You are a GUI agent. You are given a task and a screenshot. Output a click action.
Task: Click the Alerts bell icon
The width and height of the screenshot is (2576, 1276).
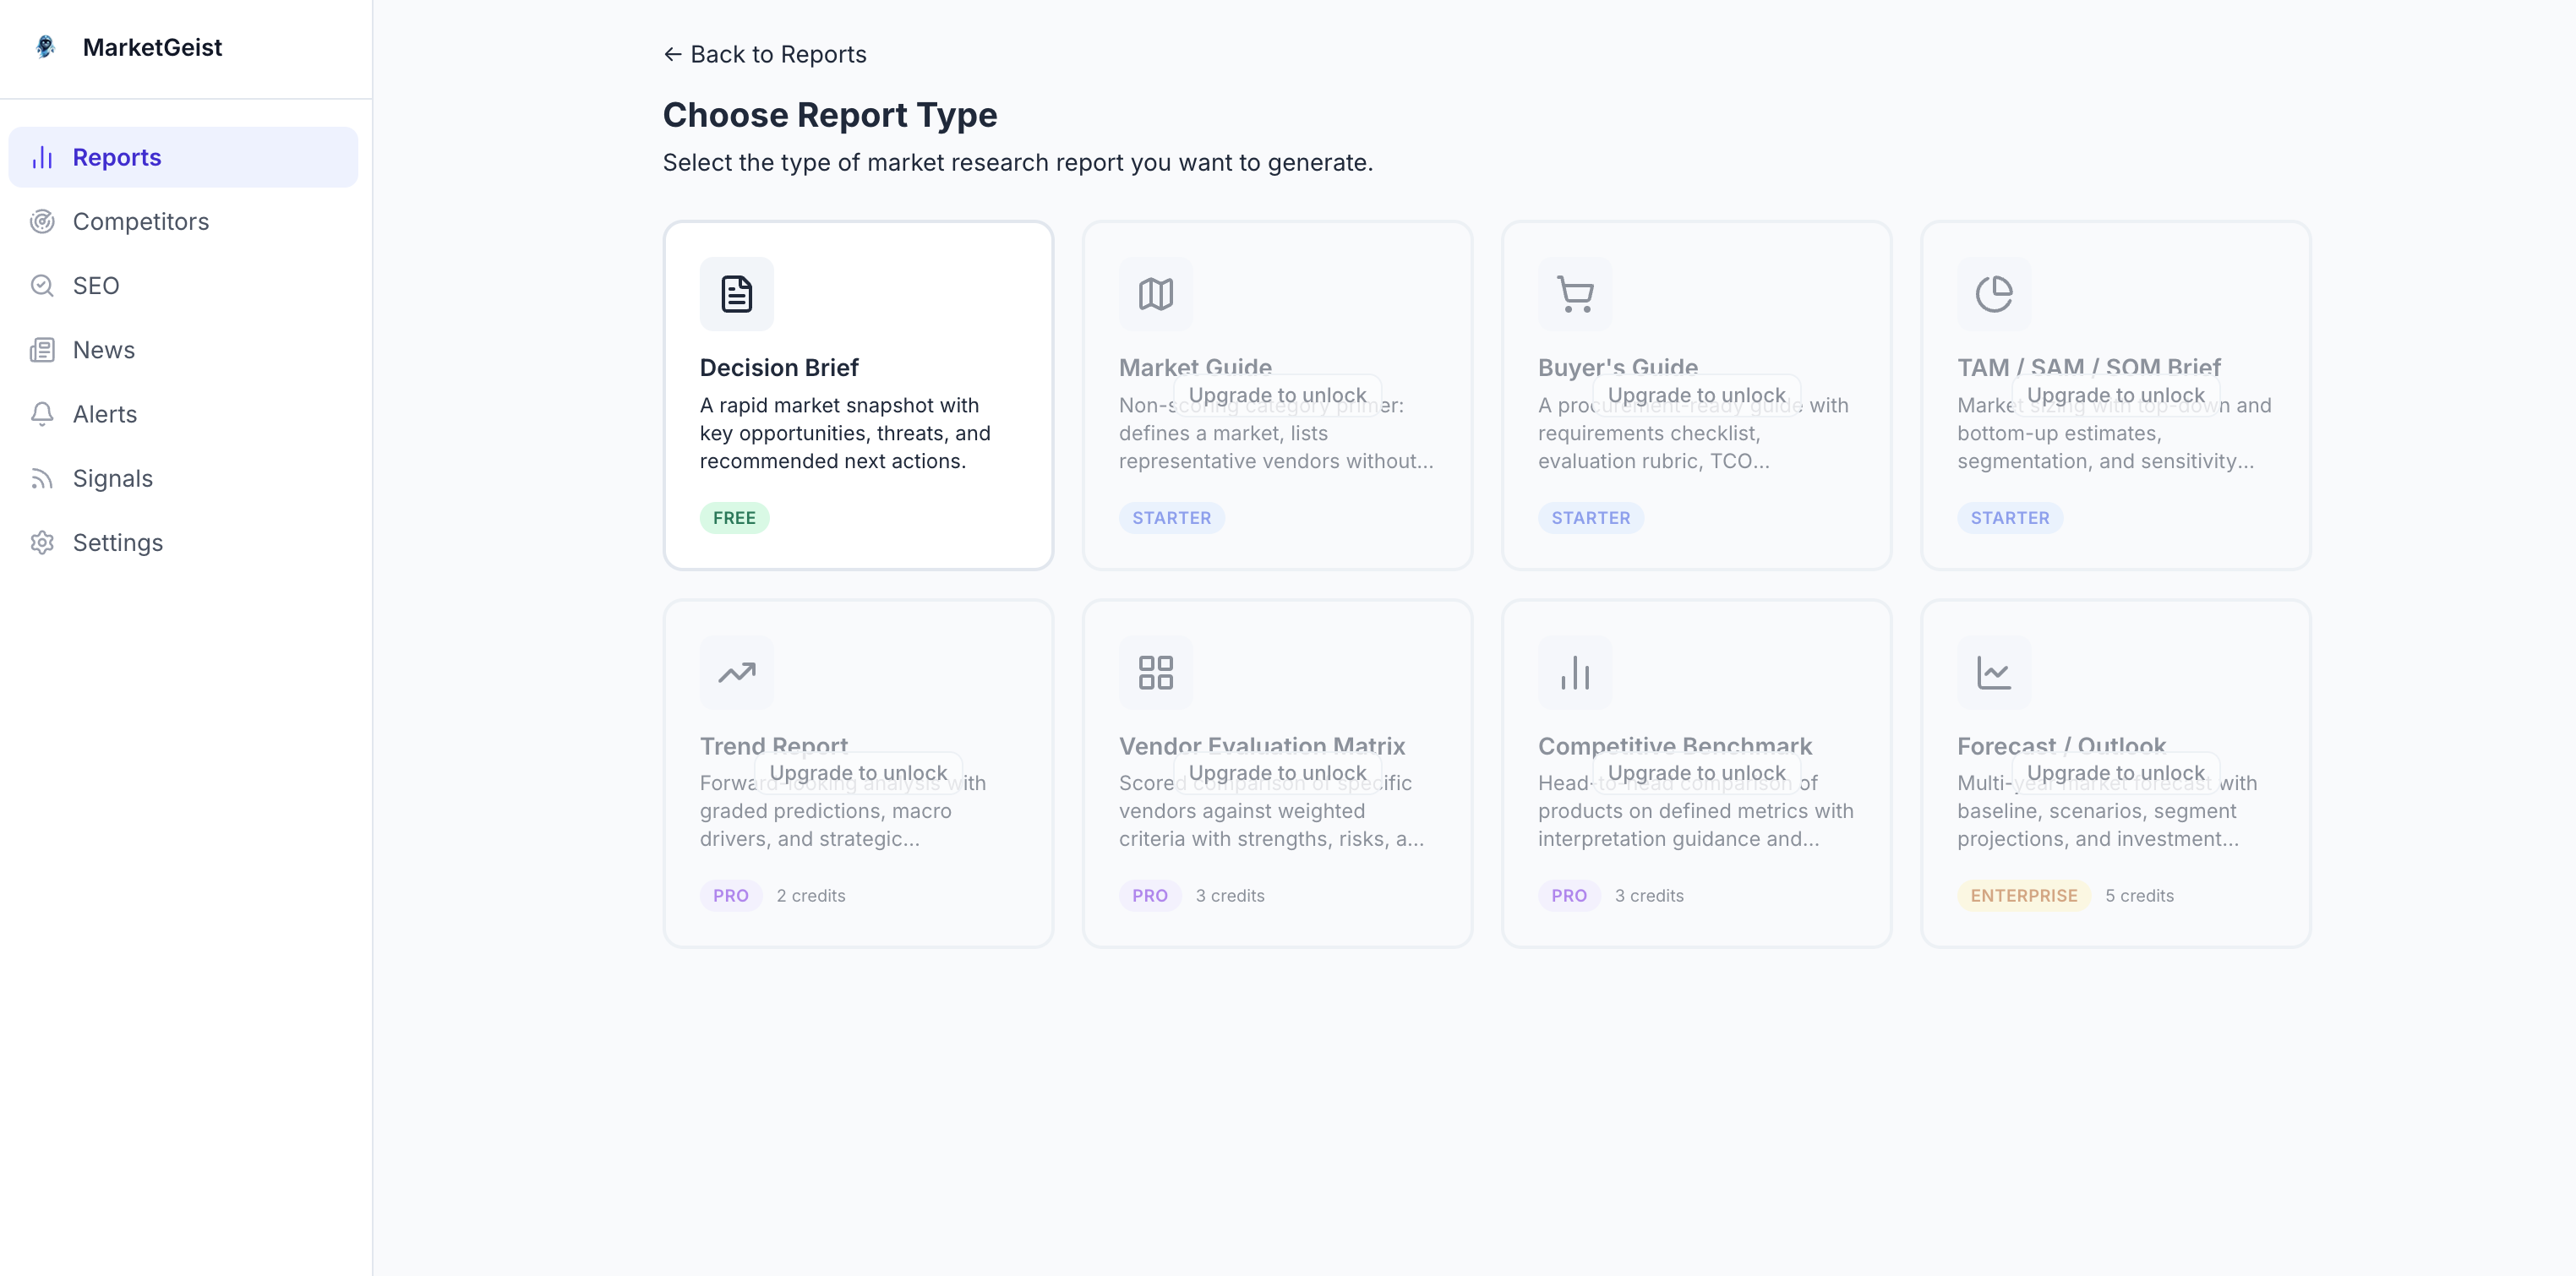click(x=43, y=413)
